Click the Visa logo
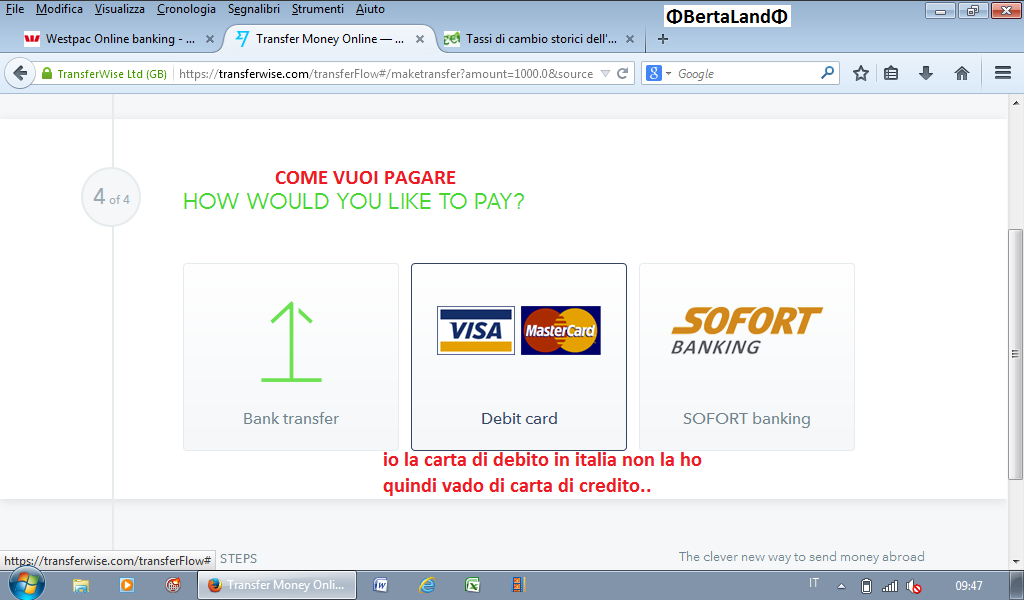Screen dimensions: 1026x605 [x=476, y=330]
